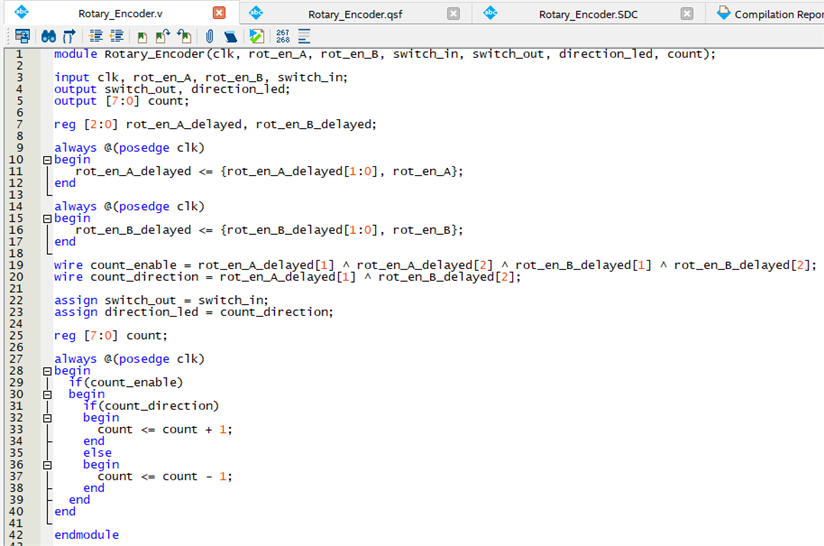Click the 'else' keyword on line 35
The width and height of the screenshot is (824, 546).
(97, 453)
